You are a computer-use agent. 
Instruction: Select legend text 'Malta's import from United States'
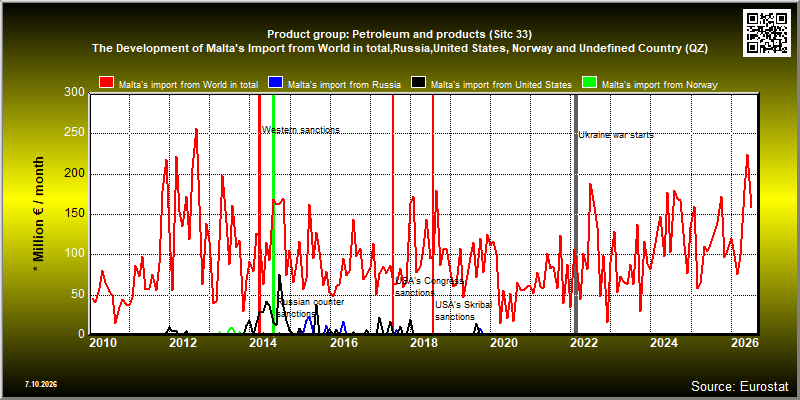(501, 85)
